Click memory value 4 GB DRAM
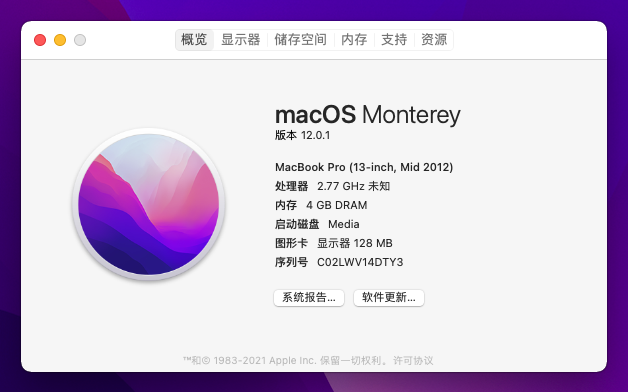Image resolution: width=628 pixels, height=392 pixels. [336, 205]
